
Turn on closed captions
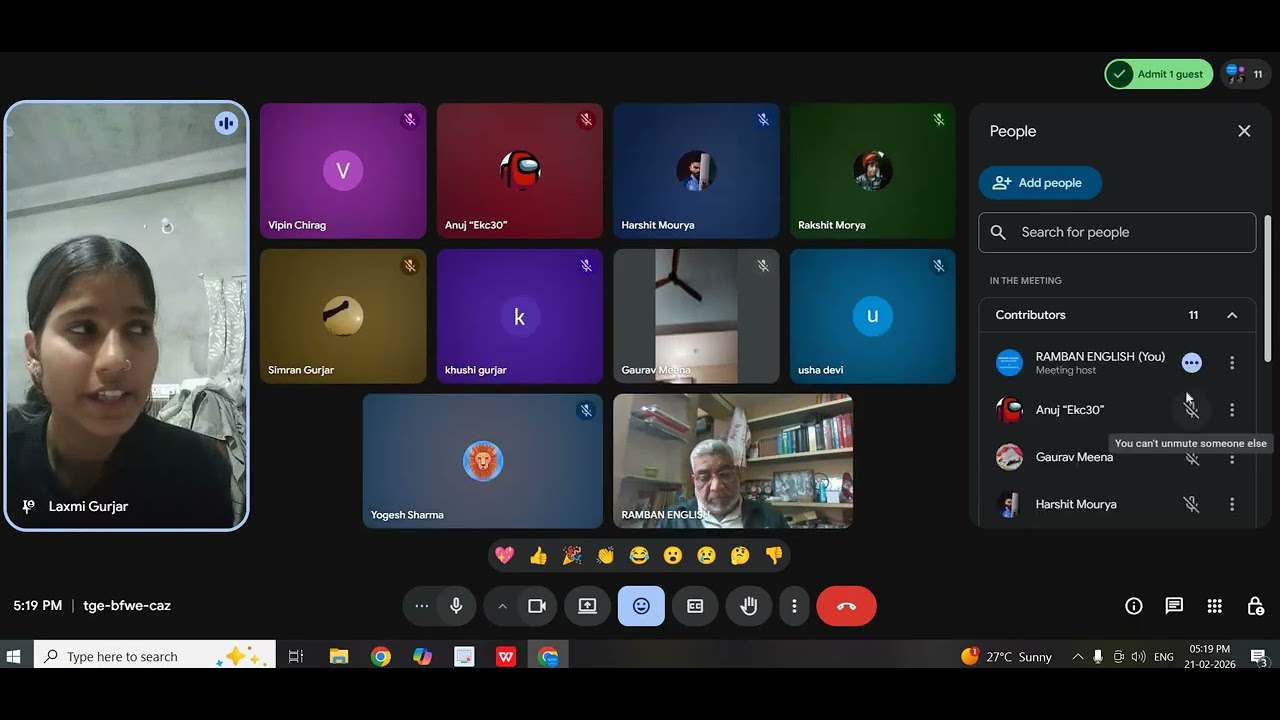tap(695, 606)
